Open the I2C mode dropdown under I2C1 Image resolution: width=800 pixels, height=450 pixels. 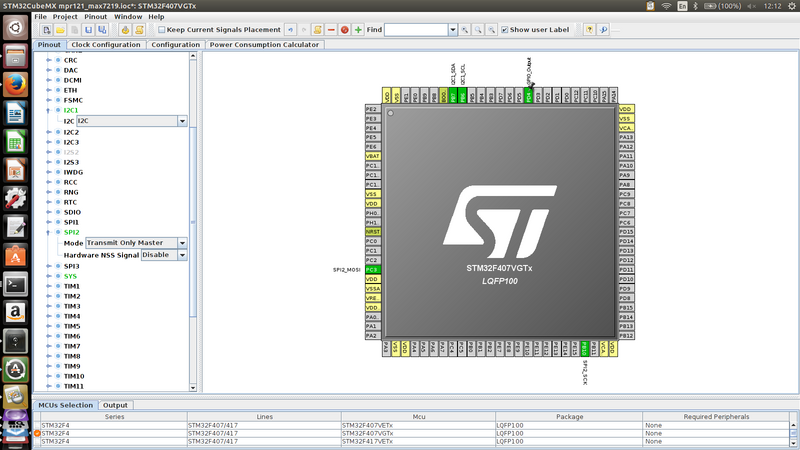click(x=182, y=121)
